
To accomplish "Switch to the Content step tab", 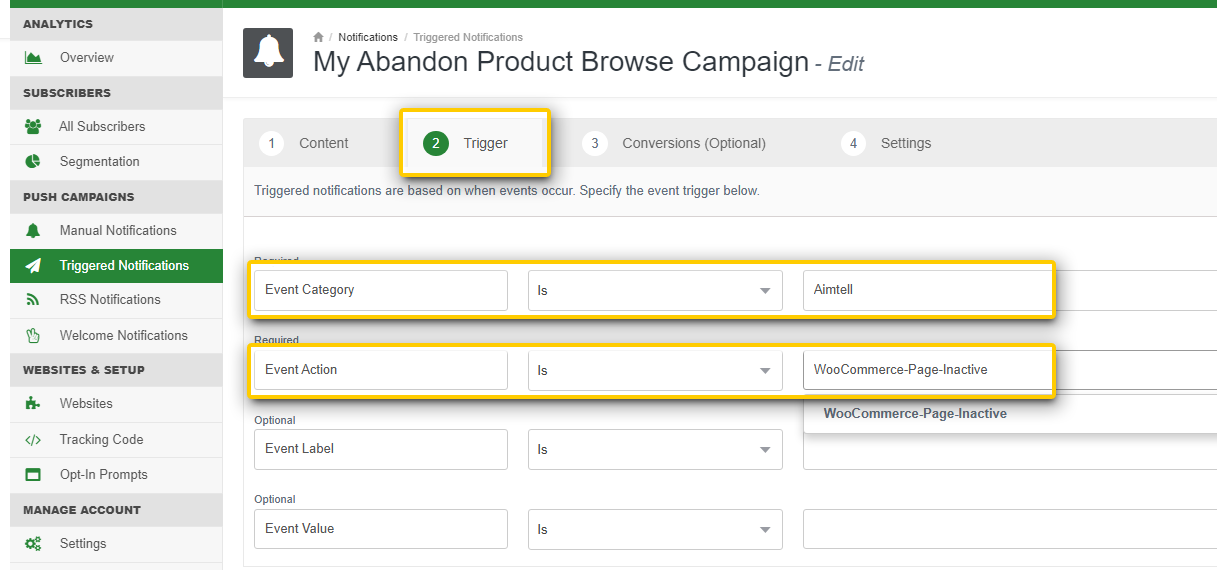I will pyautogui.click(x=305, y=144).
